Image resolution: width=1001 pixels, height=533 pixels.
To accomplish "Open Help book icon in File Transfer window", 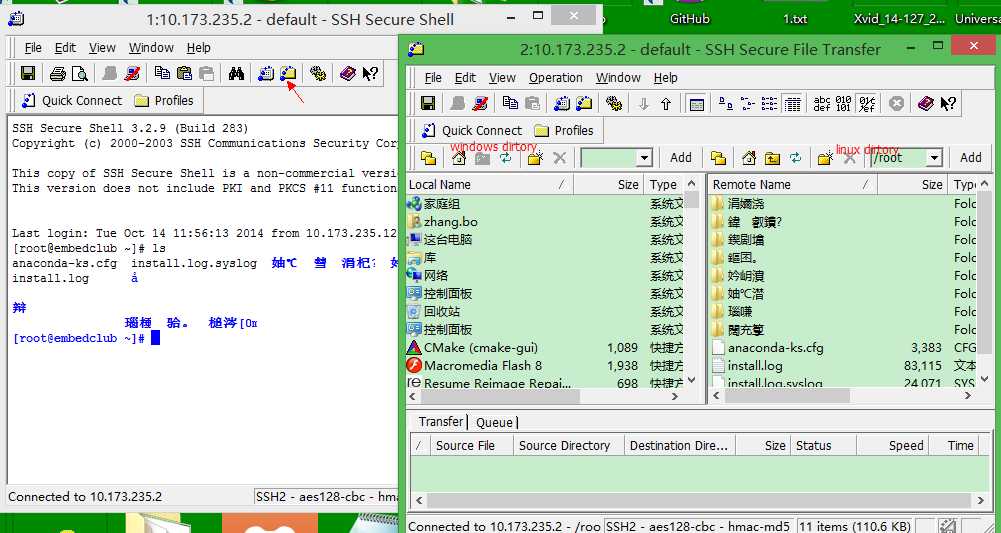I will click(x=926, y=103).
